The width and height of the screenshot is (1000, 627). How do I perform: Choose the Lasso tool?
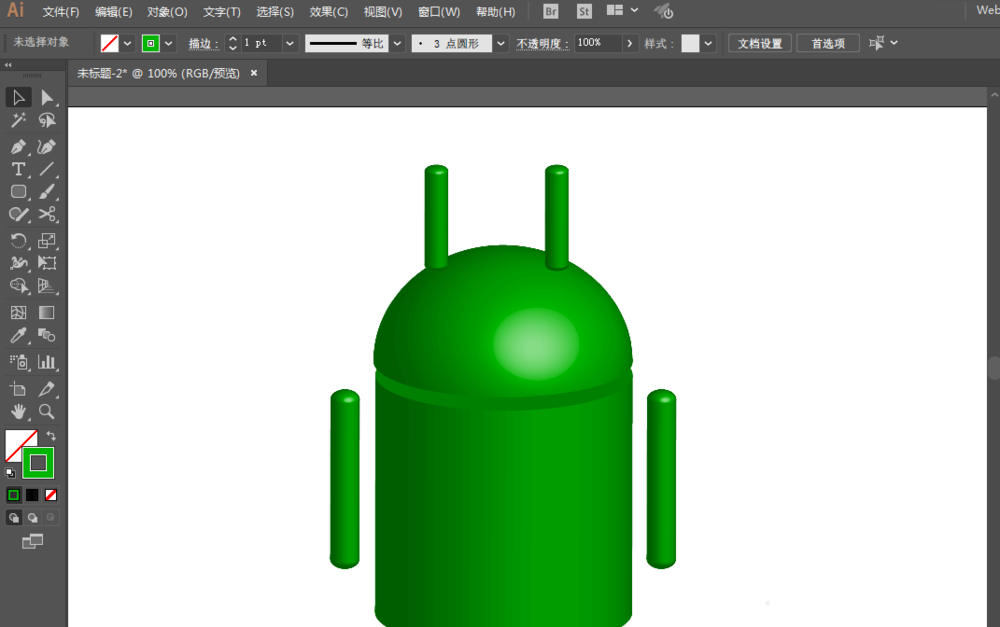(47, 121)
